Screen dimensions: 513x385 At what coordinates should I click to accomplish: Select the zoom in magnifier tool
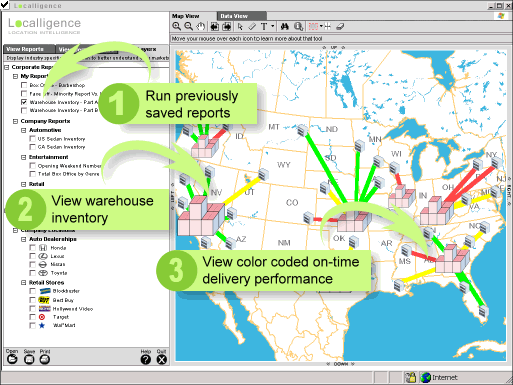pyautogui.click(x=177, y=26)
